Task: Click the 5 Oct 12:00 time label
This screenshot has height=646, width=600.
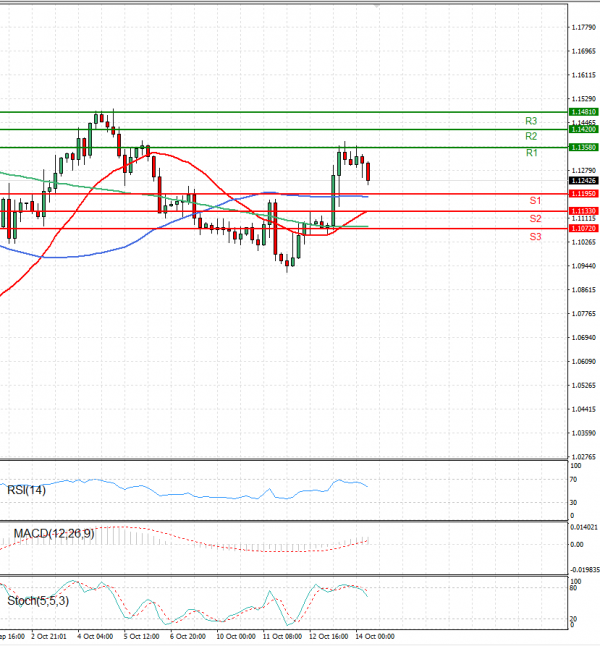Action: (x=141, y=637)
